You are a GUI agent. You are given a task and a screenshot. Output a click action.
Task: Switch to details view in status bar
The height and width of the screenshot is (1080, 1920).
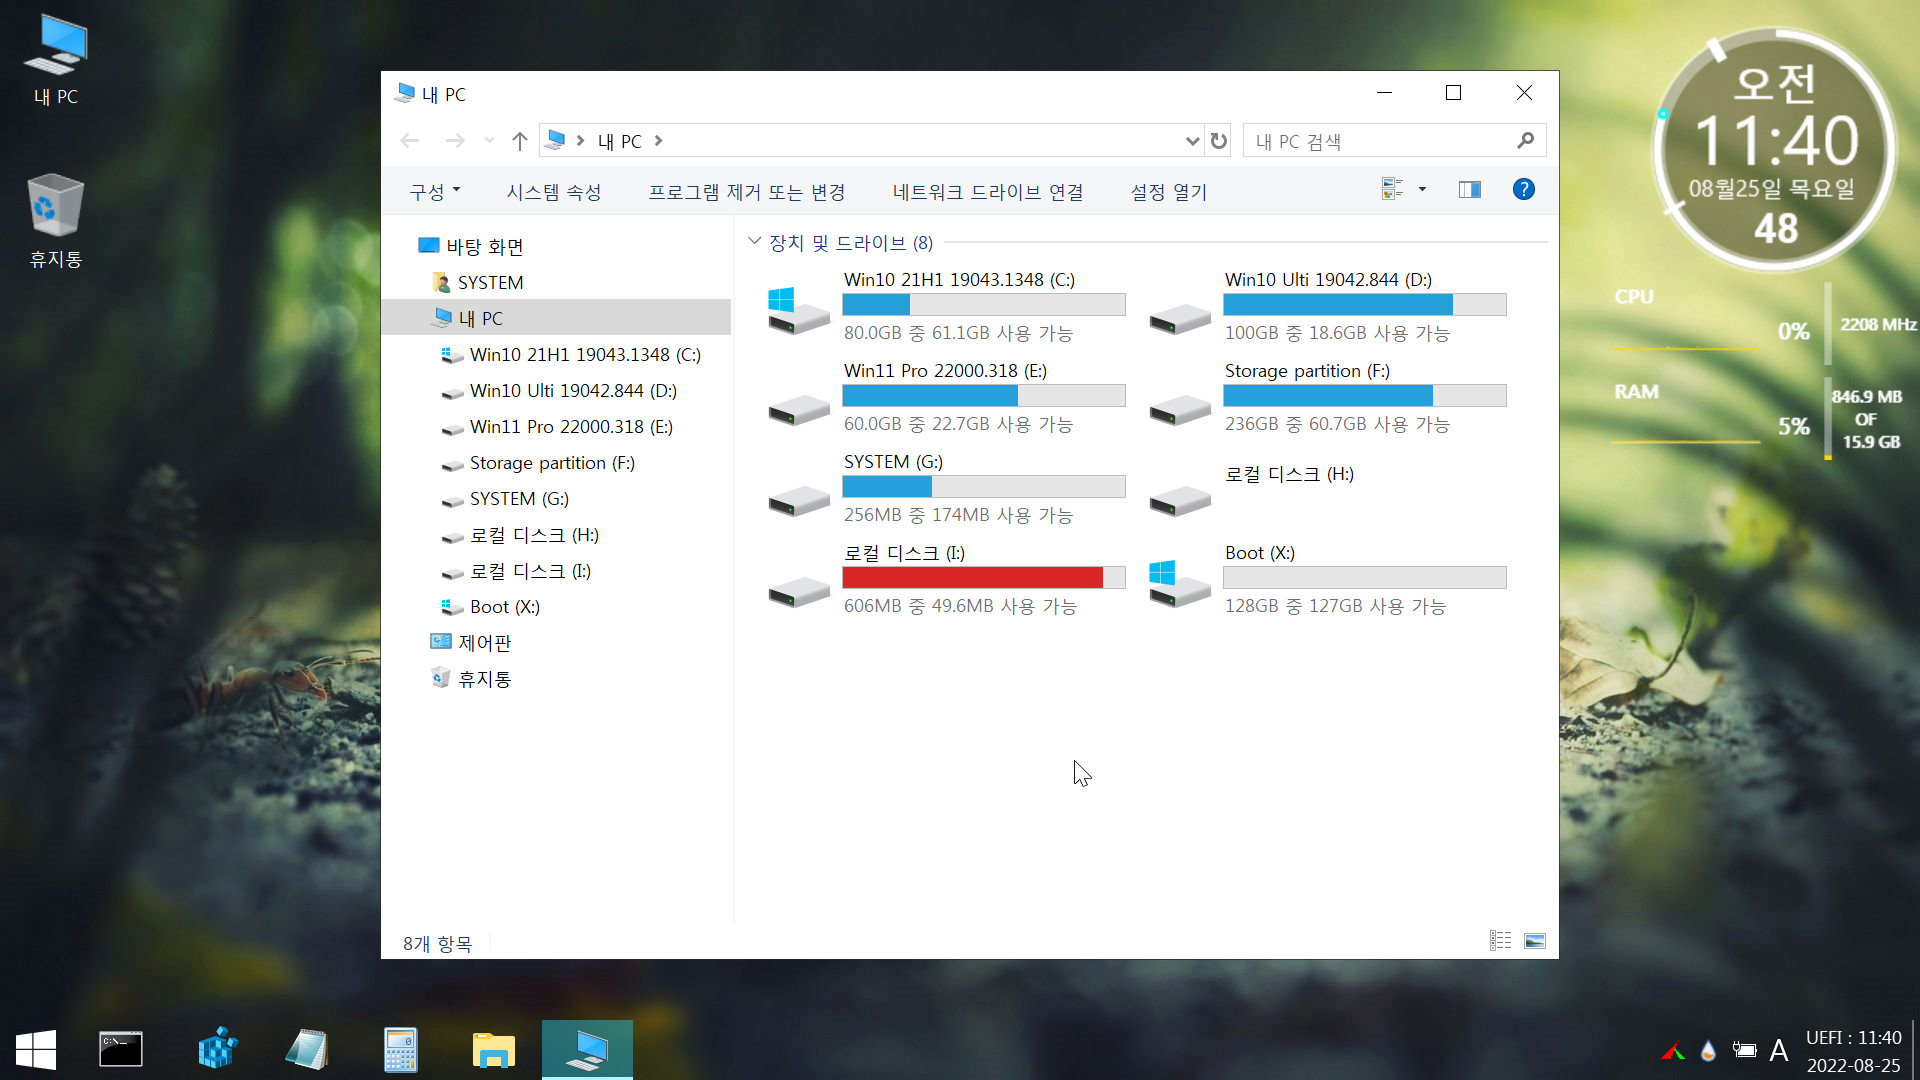pos(1500,940)
